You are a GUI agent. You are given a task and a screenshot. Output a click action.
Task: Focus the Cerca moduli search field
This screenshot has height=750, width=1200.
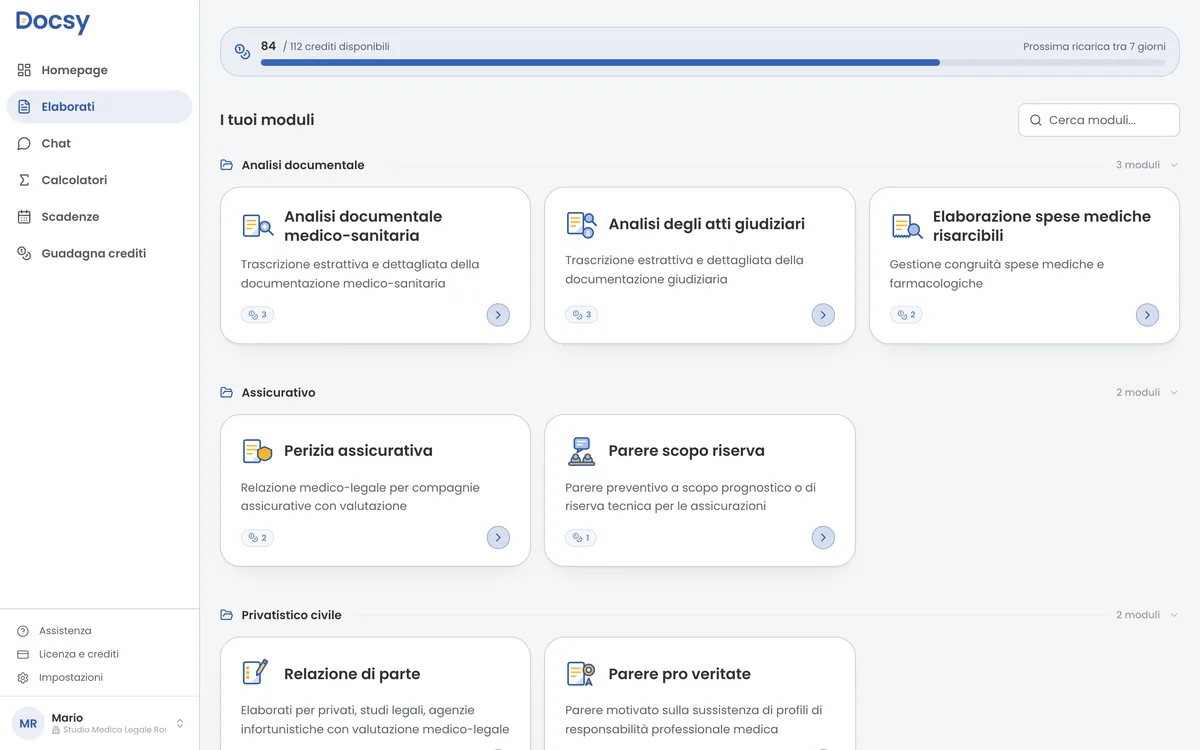1099,120
